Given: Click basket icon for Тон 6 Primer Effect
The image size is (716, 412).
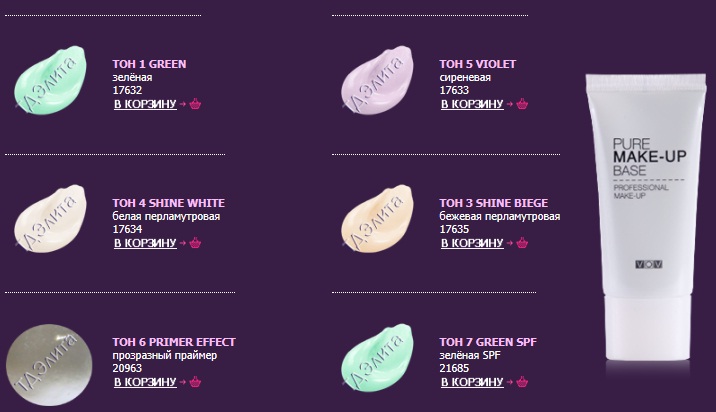Looking at the screenshot, I should tap(194, 381).
